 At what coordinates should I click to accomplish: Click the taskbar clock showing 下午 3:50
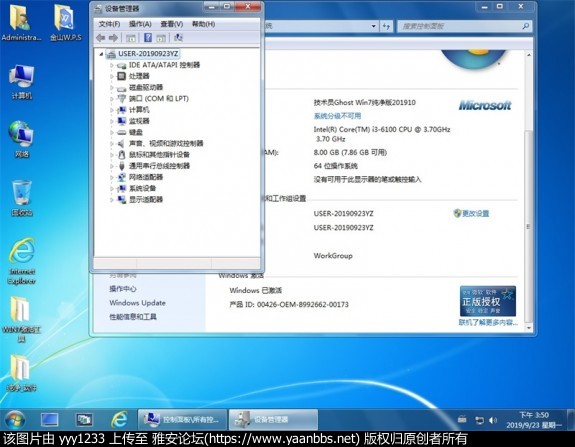pyautogui.click(x=534, y=420)
